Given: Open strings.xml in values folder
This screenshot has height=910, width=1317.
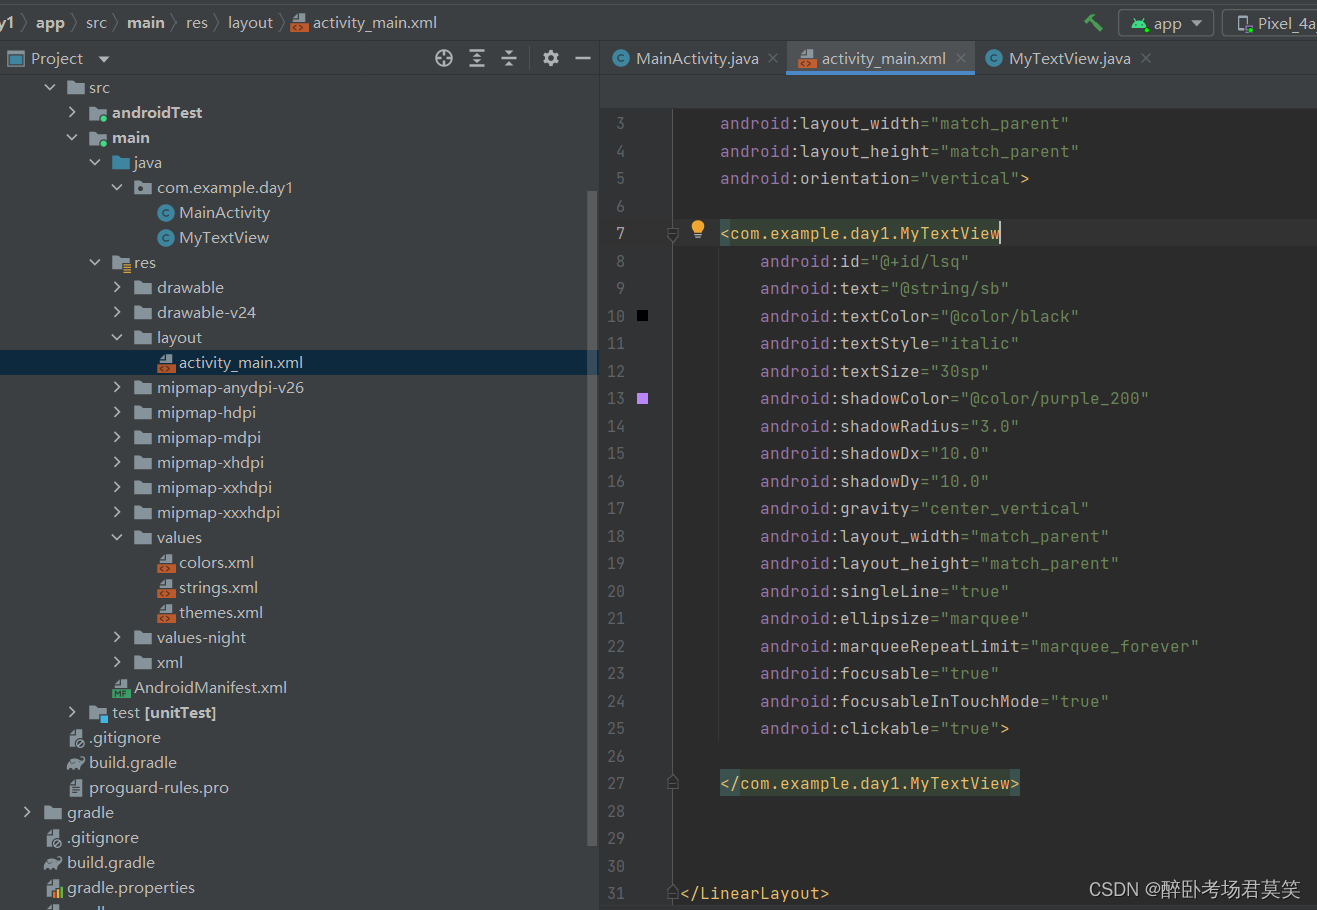Looking at the screenshot, I should coord(208,587).
